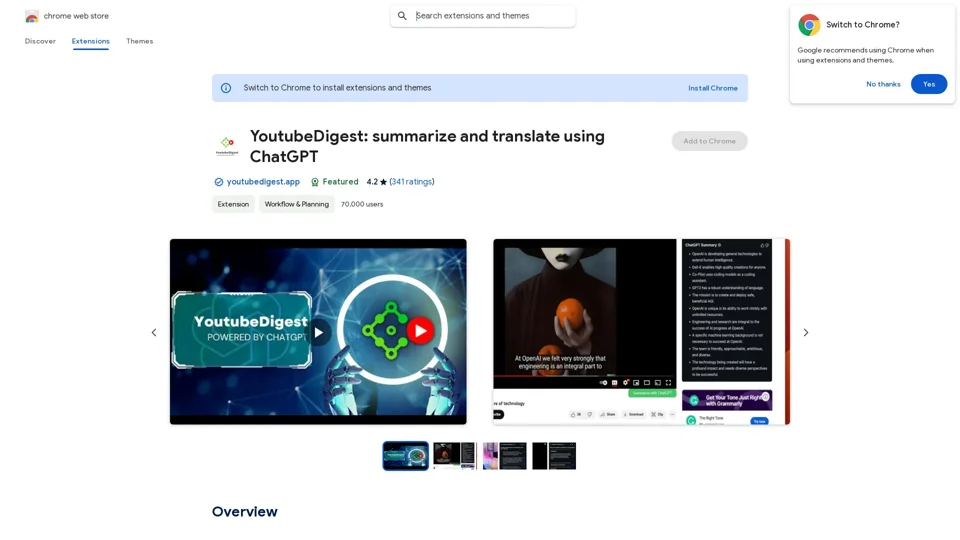
Task: Select the third carousel thumbnail
Action: (x=504, y=456)
